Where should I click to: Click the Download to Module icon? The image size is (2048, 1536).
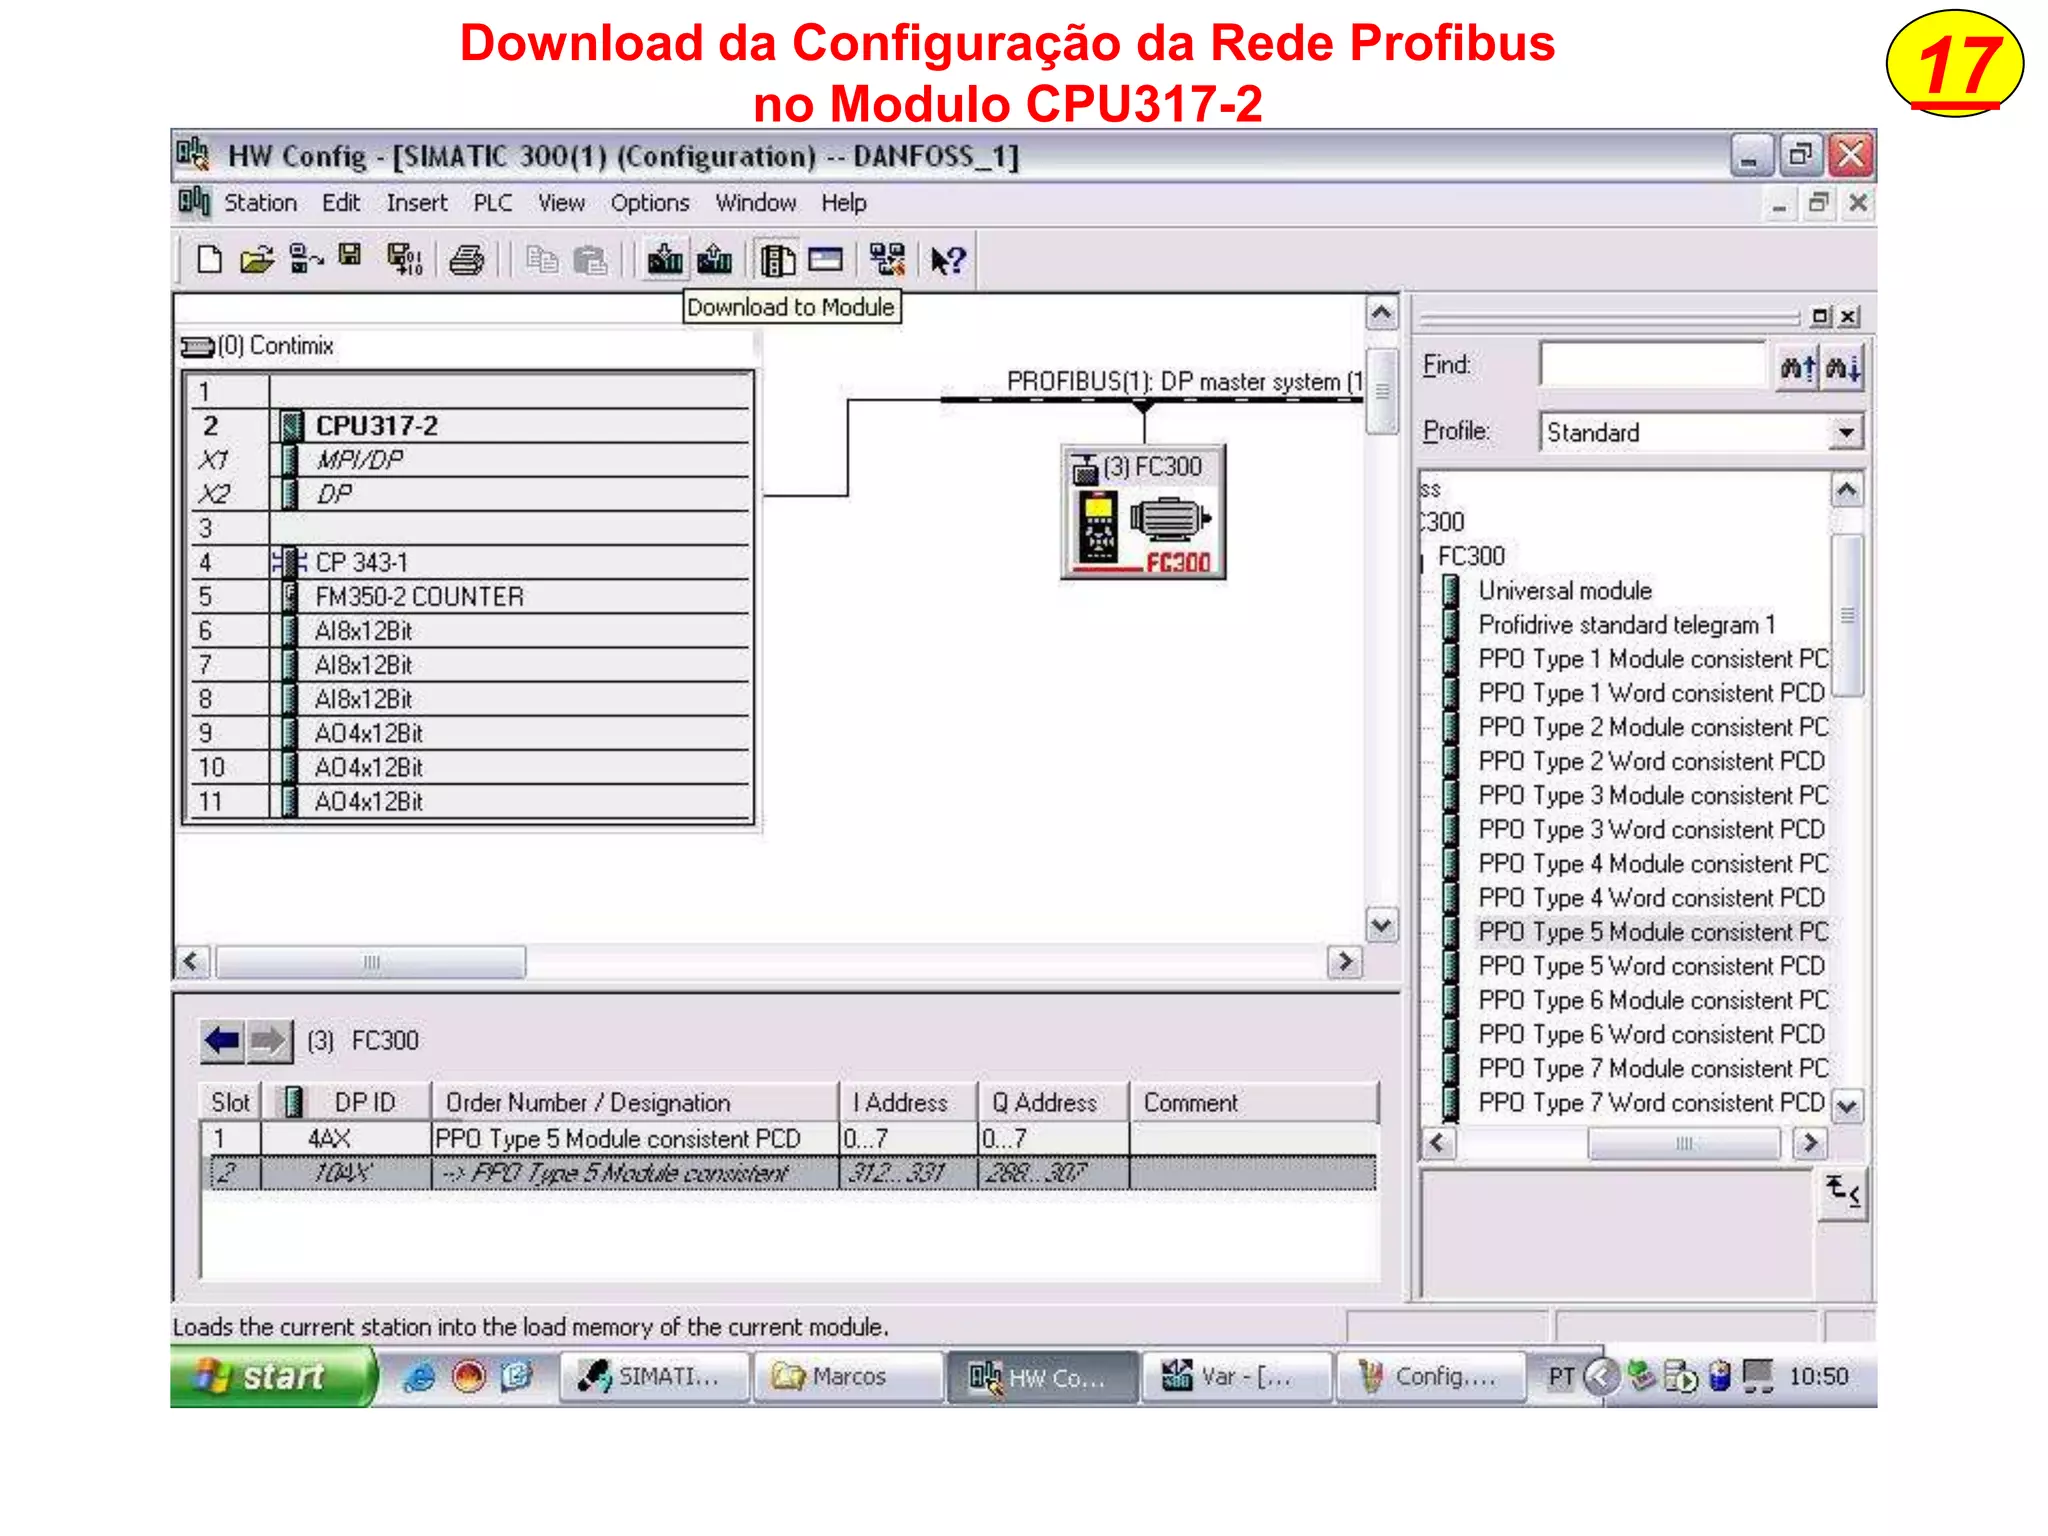coord(664,260)
